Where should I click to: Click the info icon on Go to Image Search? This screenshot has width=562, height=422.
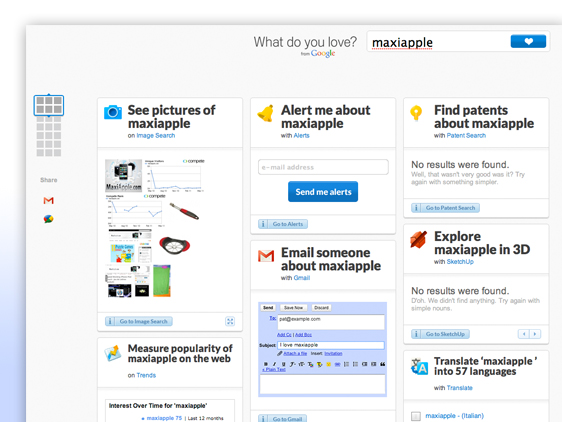click(110, 321)
